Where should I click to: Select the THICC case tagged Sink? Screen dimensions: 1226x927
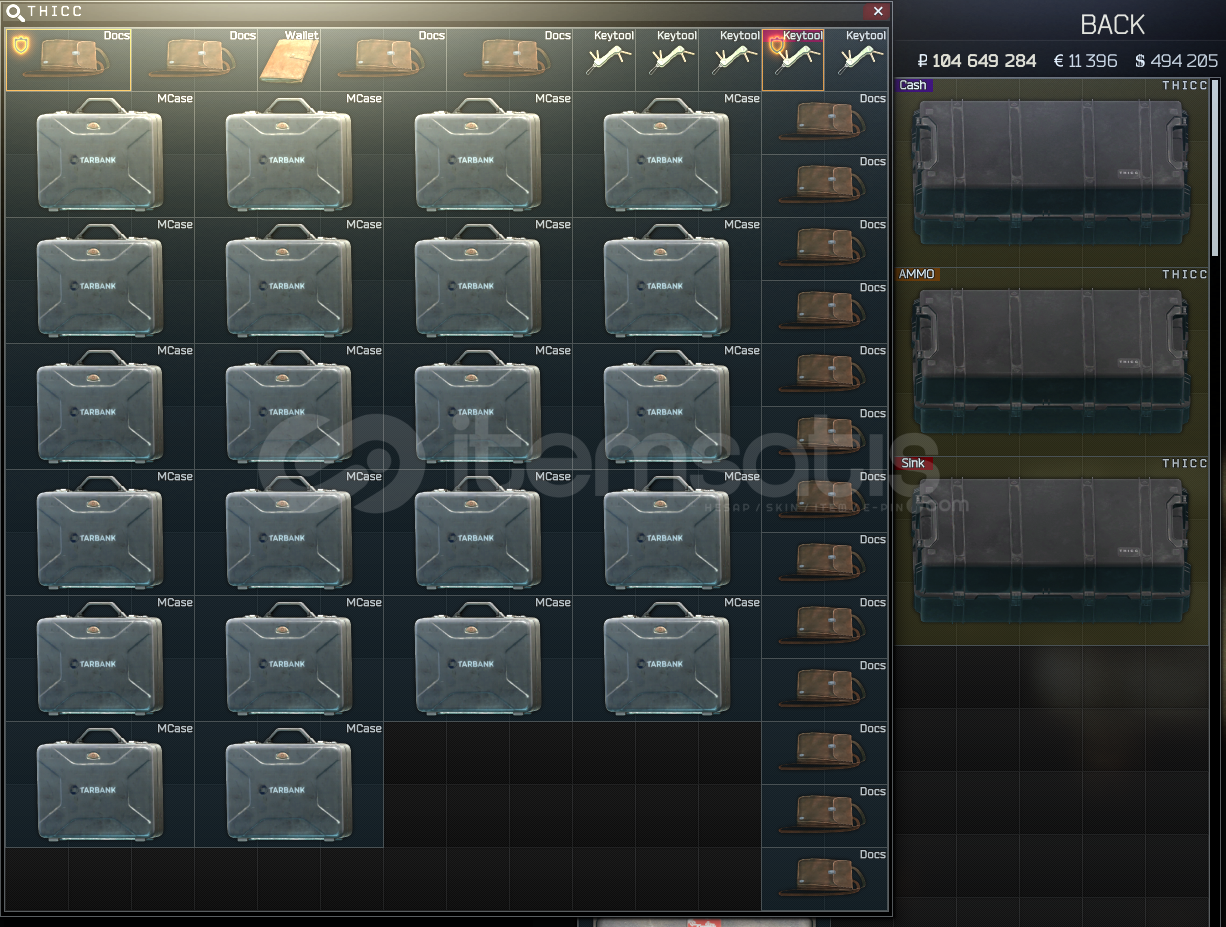point(1052,550)
